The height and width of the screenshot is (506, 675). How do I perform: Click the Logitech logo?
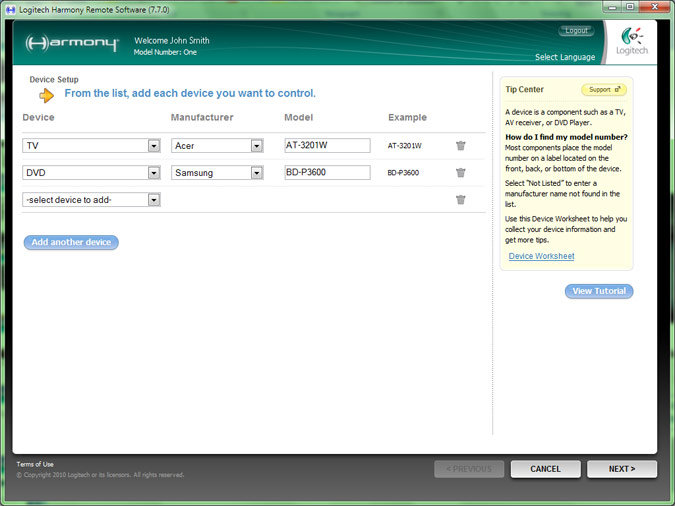click(x=632, y=41)
